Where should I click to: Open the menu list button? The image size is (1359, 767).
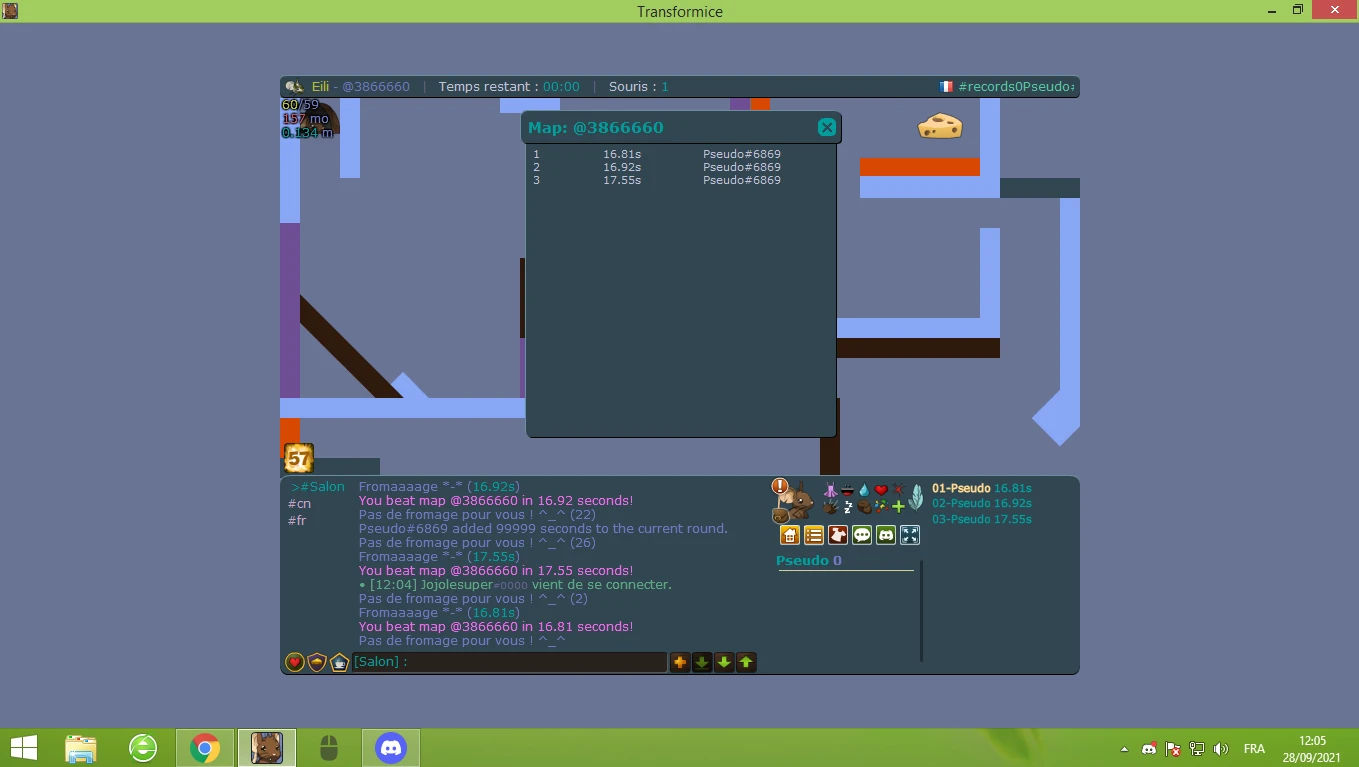click(x=814, y=535)
